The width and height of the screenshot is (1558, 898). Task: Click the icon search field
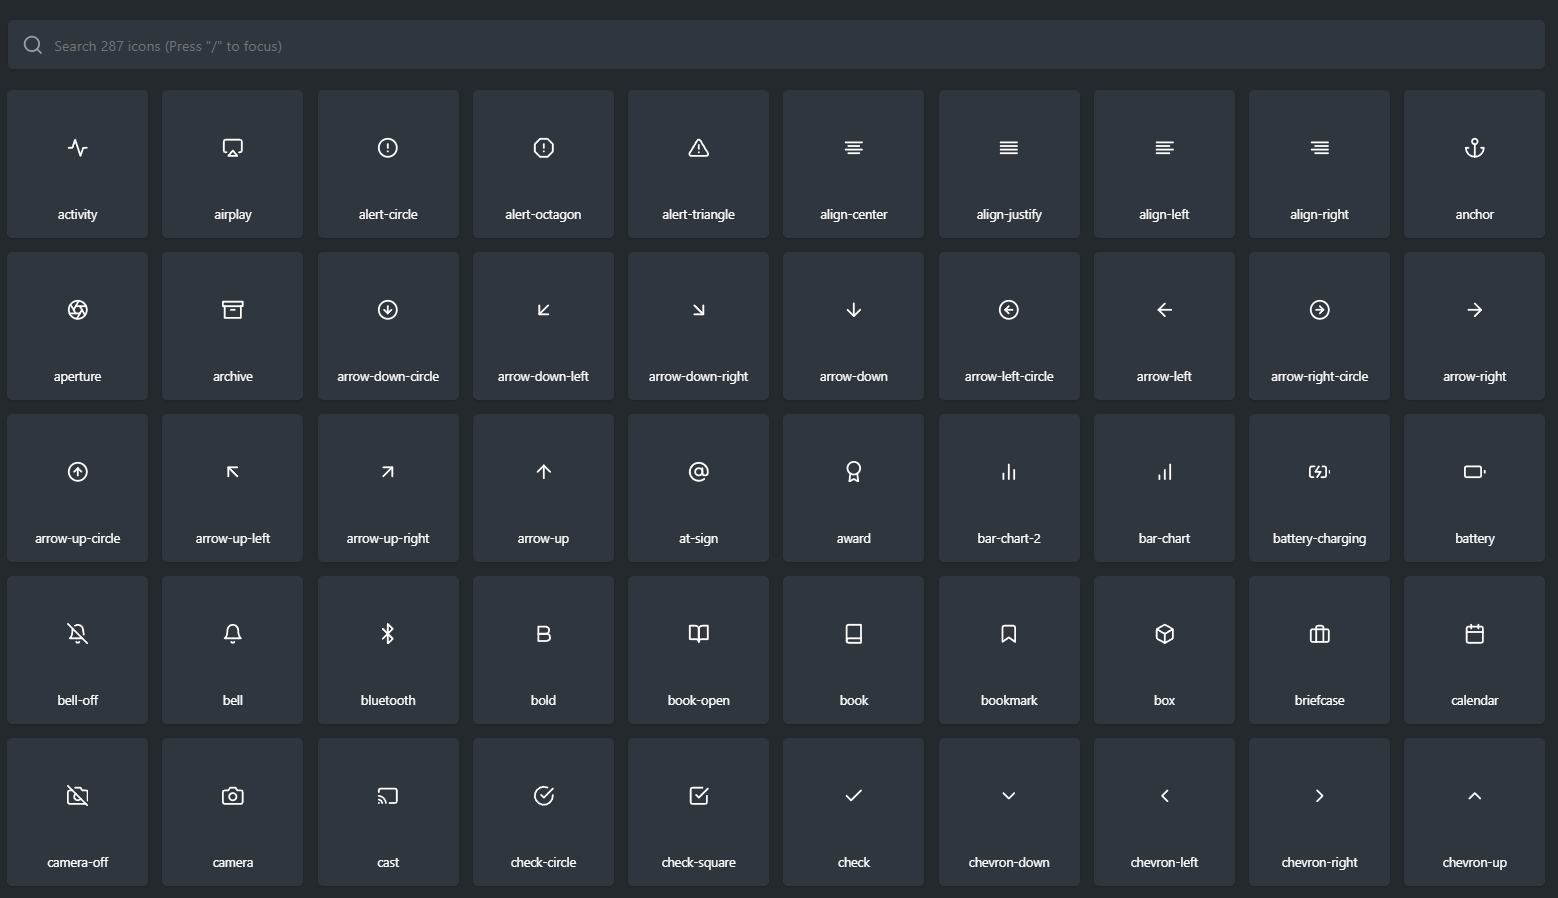point(779,44)
